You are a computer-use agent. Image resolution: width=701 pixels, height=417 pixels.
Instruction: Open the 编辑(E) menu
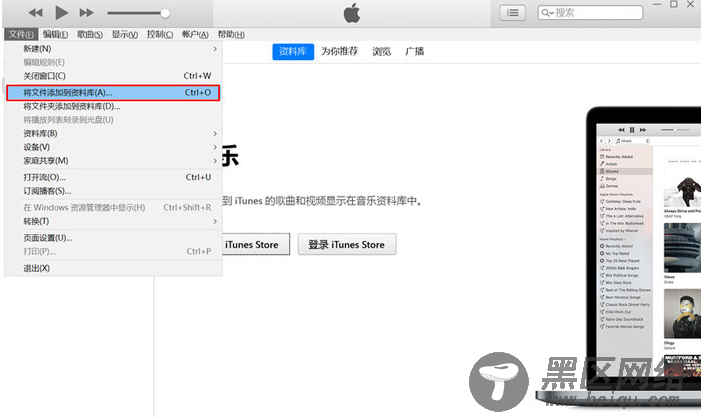click(55, 34)
